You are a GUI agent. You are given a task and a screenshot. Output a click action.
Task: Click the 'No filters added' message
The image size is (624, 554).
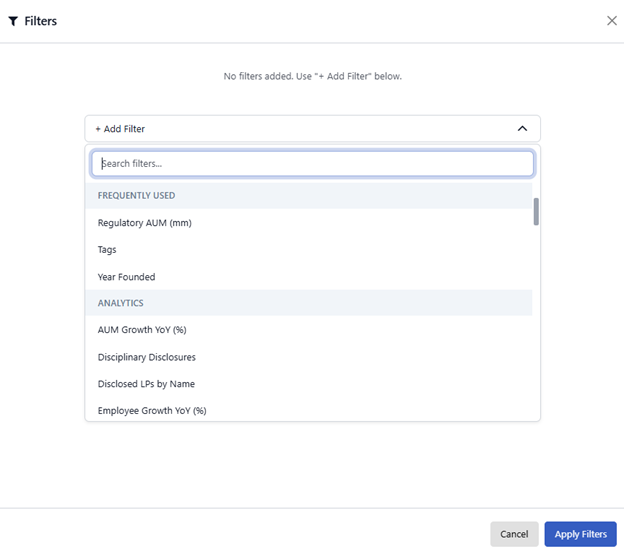312,76
